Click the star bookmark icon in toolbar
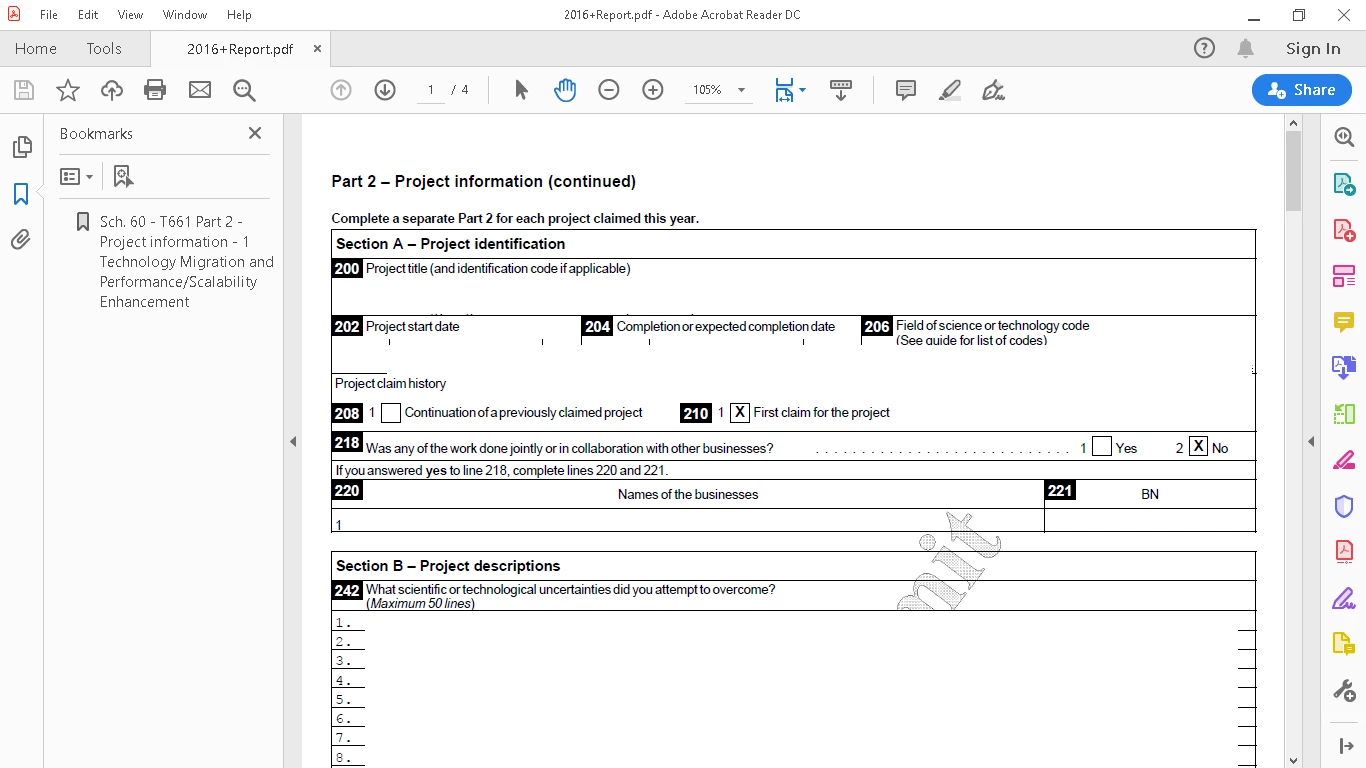The height and width of the screenshot is (768, 1366). pyautogui.click(x=68, y=91)
